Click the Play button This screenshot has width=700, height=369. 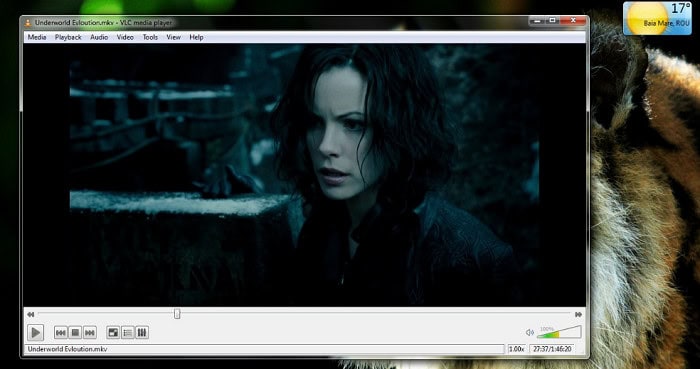click(35, 332)
